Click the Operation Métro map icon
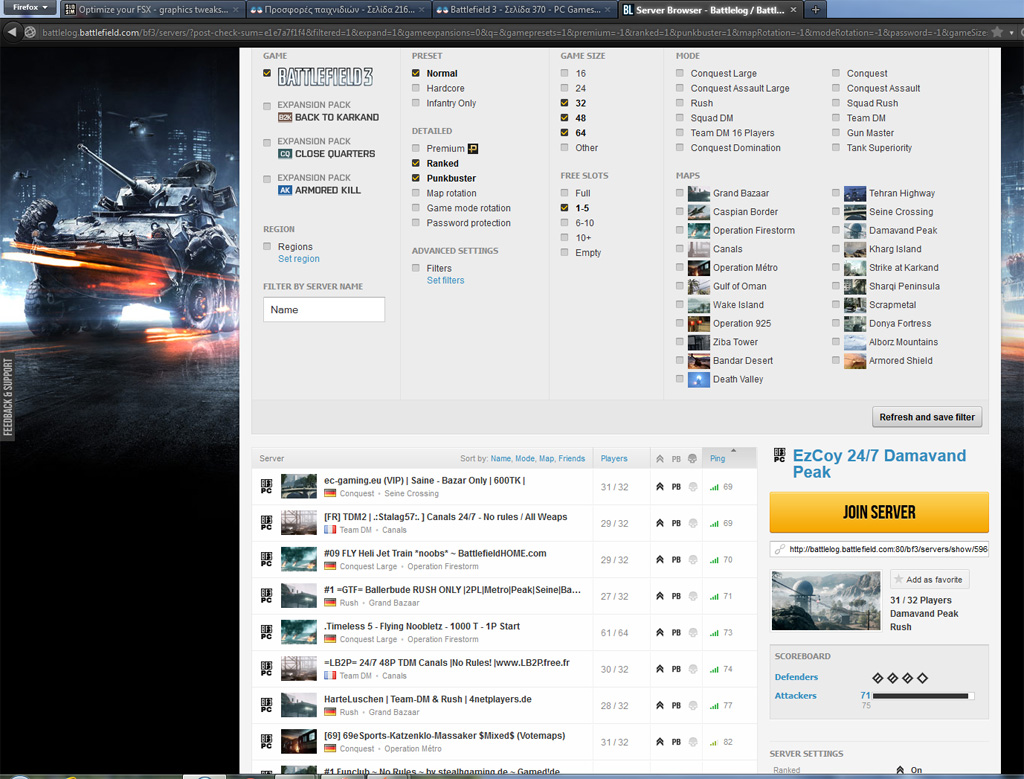 pyautogui.click(x=699, y=268)
